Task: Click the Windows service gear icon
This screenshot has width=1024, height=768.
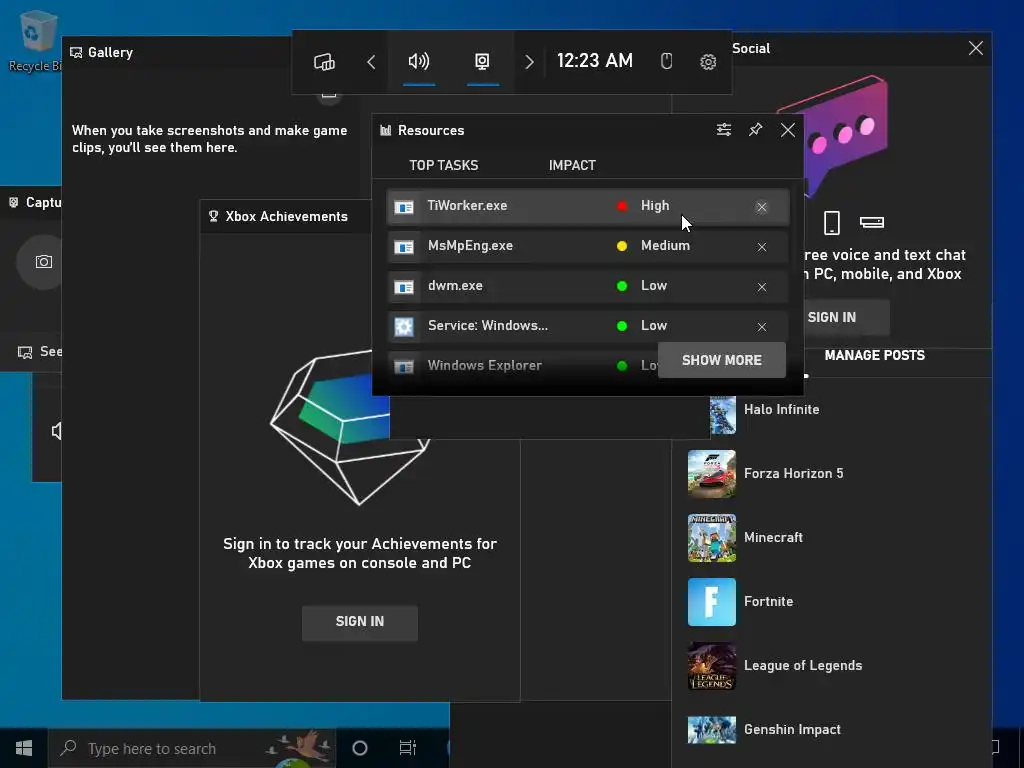Action: (x=404, y=327)
